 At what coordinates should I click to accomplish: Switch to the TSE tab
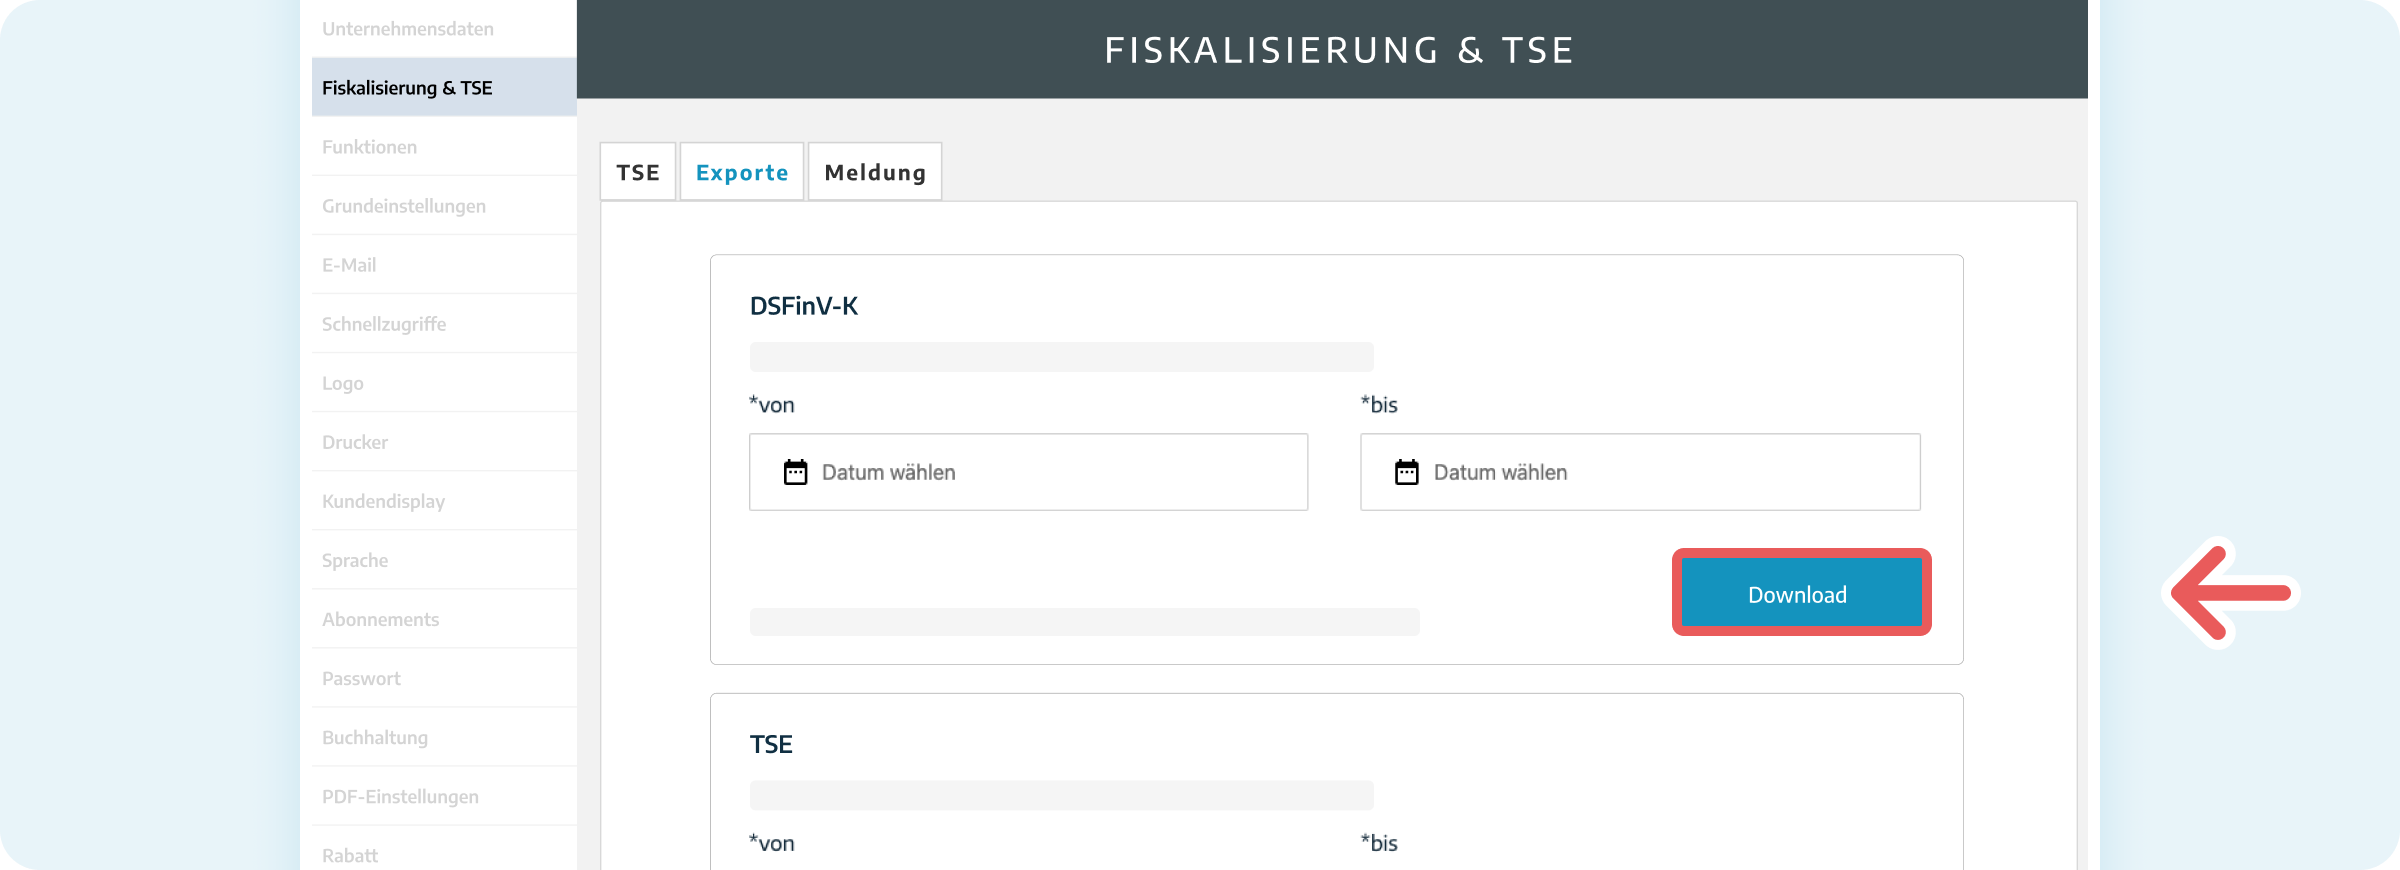click(x=638, y=171)
